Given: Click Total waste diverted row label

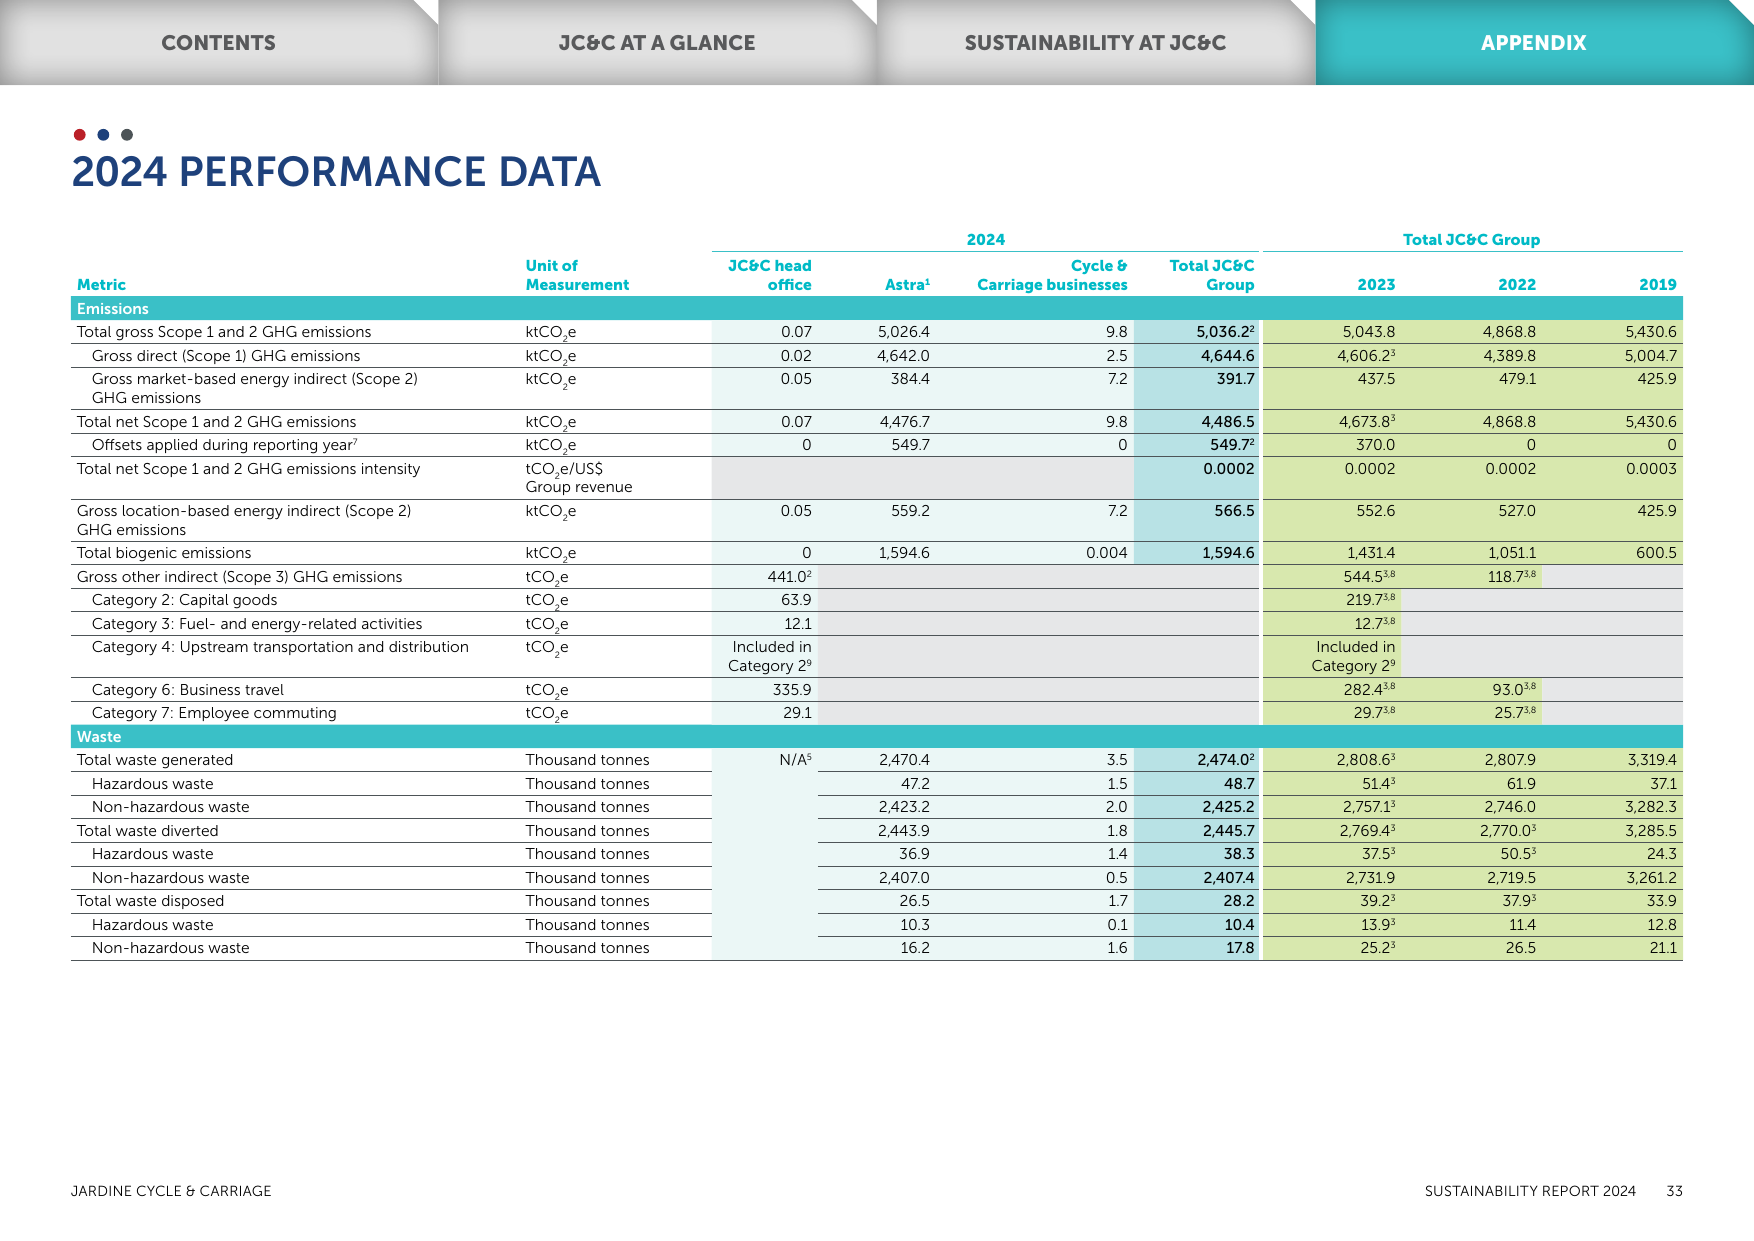Looking at the screenshot, I should [147, 831].
